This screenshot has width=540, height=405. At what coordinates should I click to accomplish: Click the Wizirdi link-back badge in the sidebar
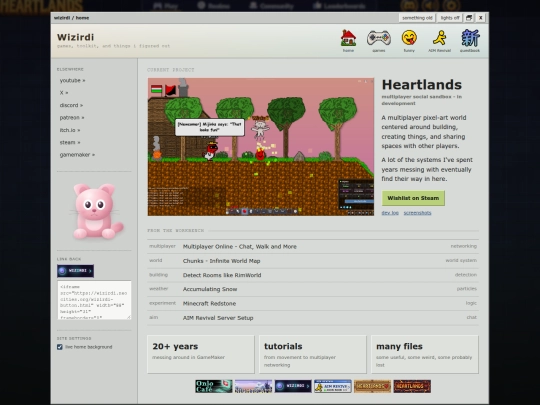(x=75, y=271)
